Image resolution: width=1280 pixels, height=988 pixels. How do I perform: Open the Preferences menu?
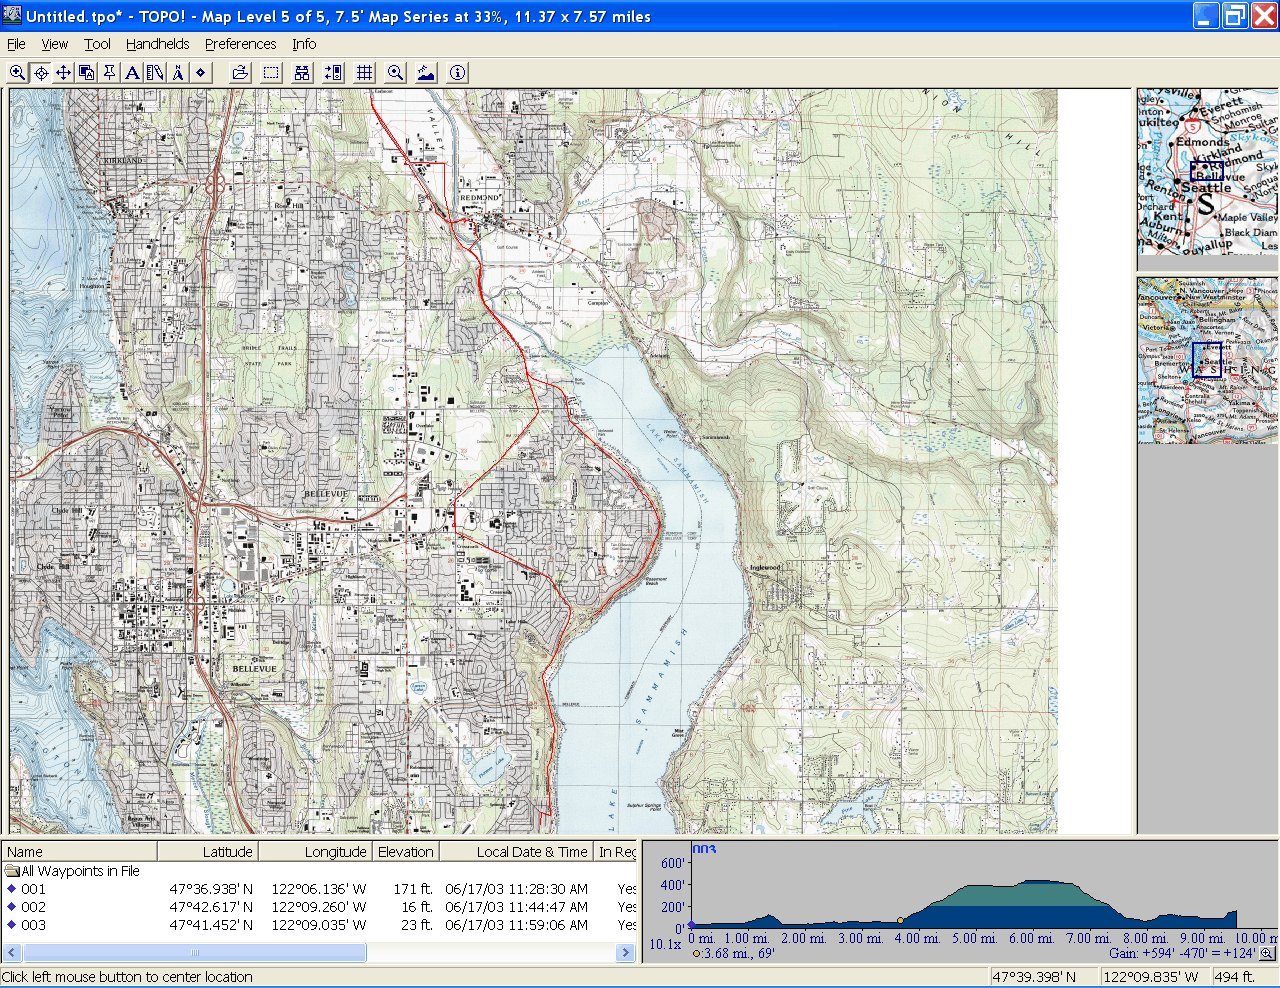coord(240,44)
